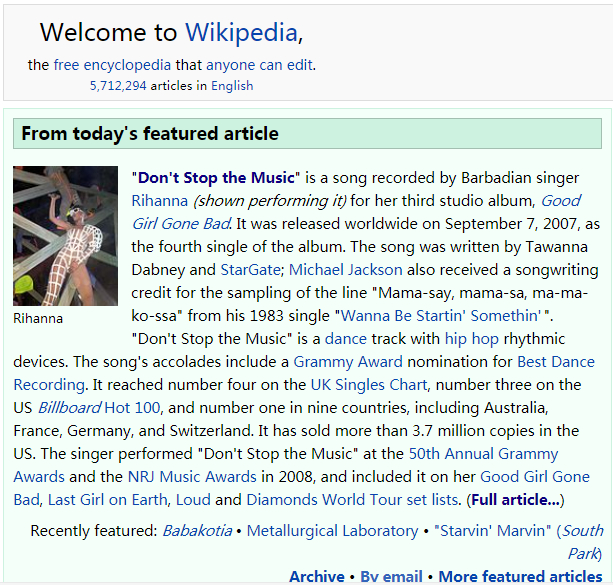Follow the 'anyone can edit' link
This screenshot has width=613, height=585.
click(260, 65)
